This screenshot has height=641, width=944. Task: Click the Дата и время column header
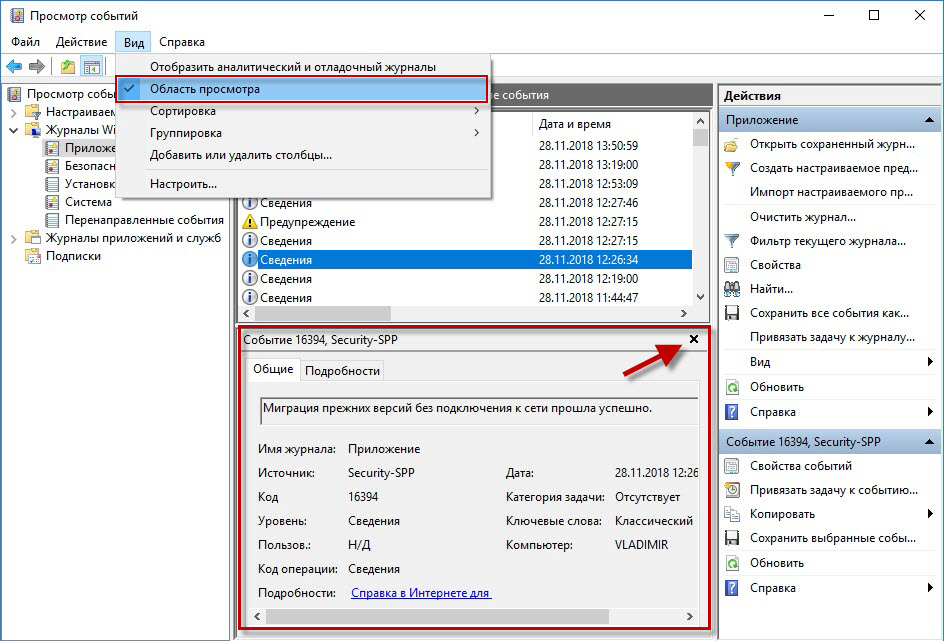point(574,125)
